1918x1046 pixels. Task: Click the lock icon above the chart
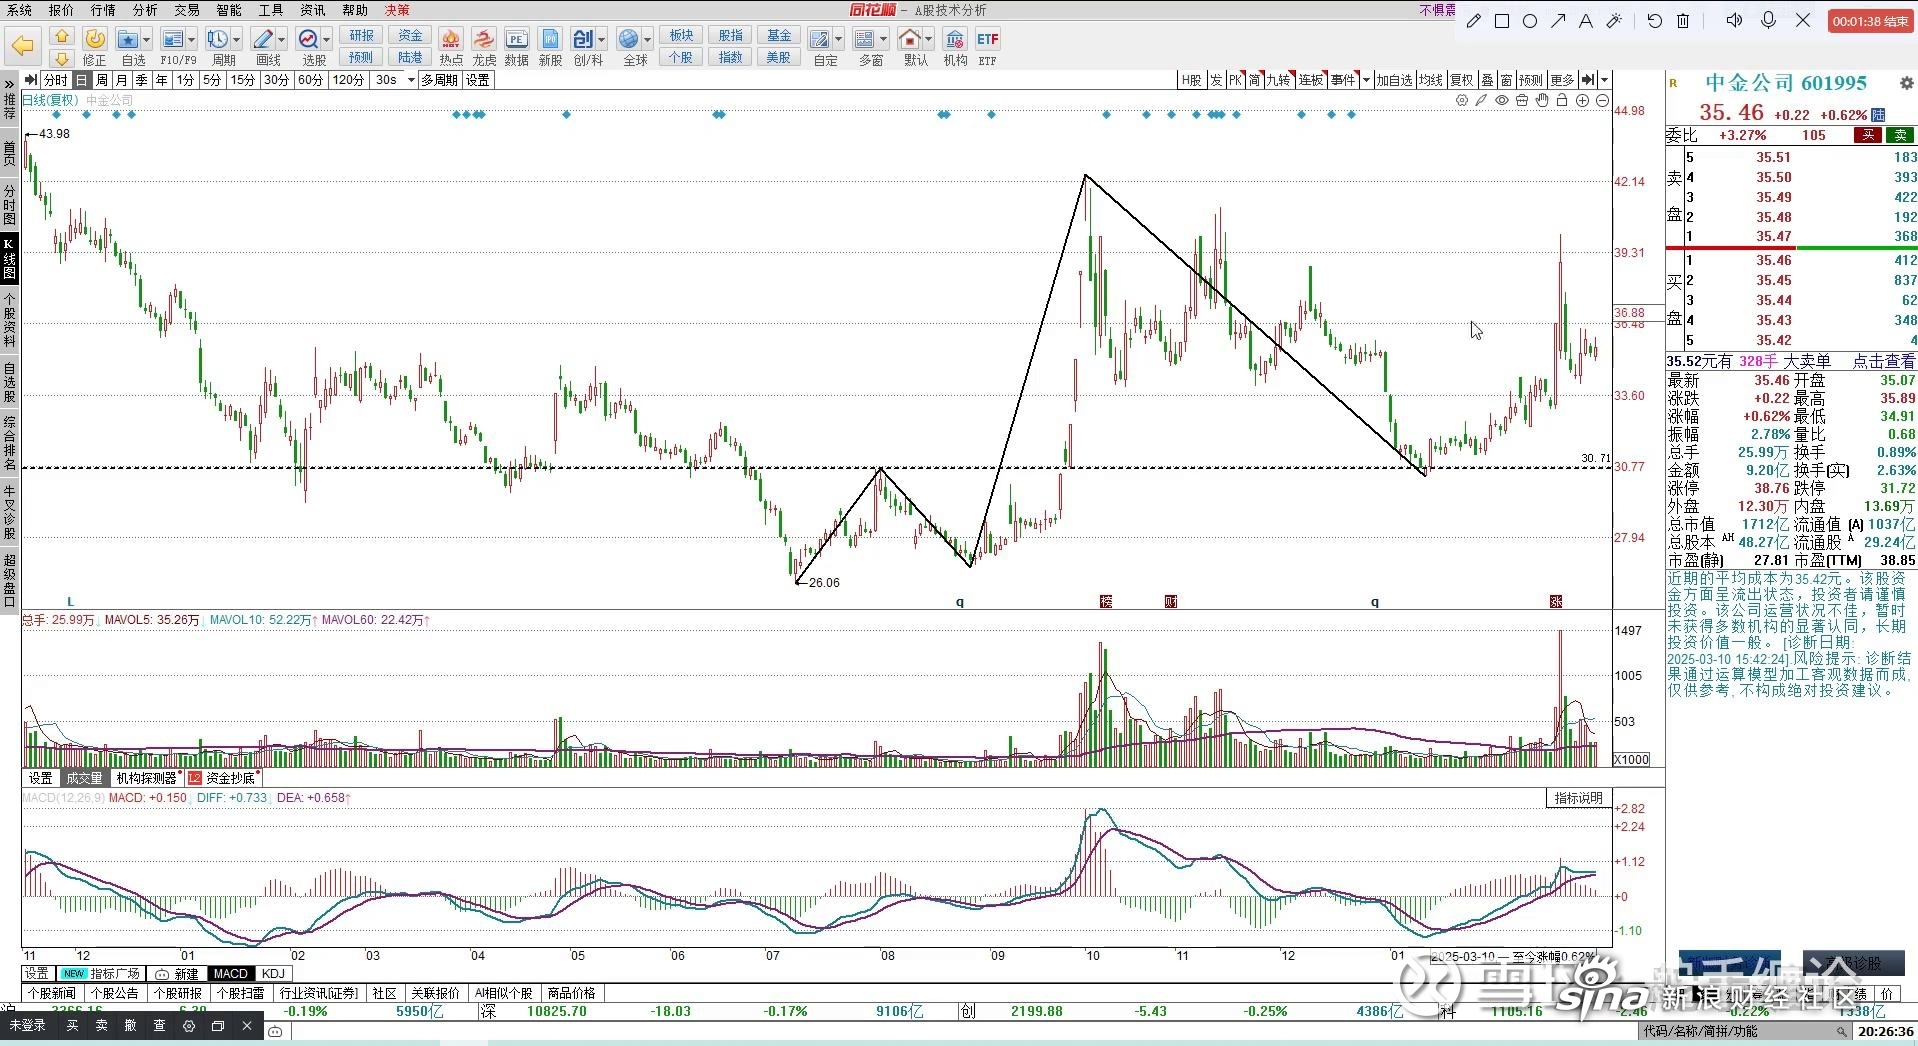point(1562,101)
